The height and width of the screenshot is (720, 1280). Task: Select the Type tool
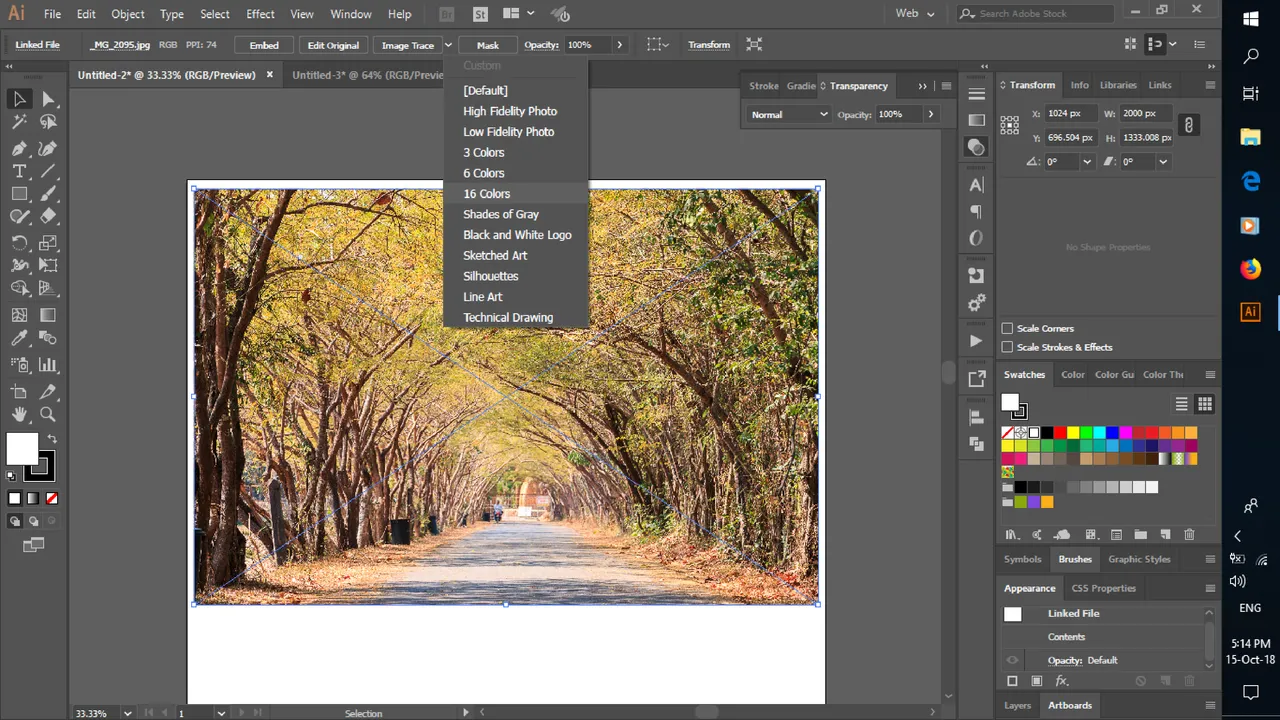pyautogui.click(x=19, y=171)
